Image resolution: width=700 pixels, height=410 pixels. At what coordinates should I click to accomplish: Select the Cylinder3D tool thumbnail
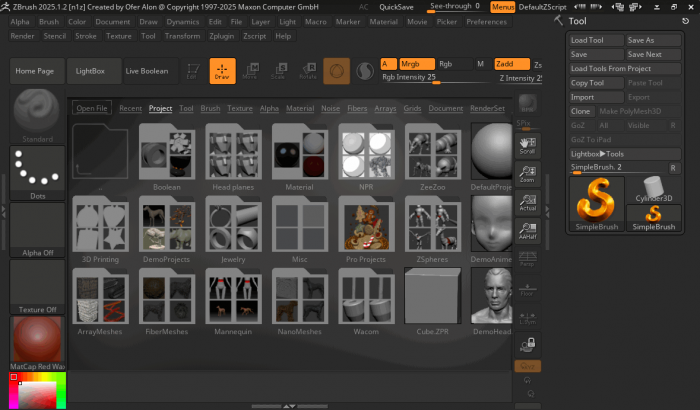(x=653, y=191)
